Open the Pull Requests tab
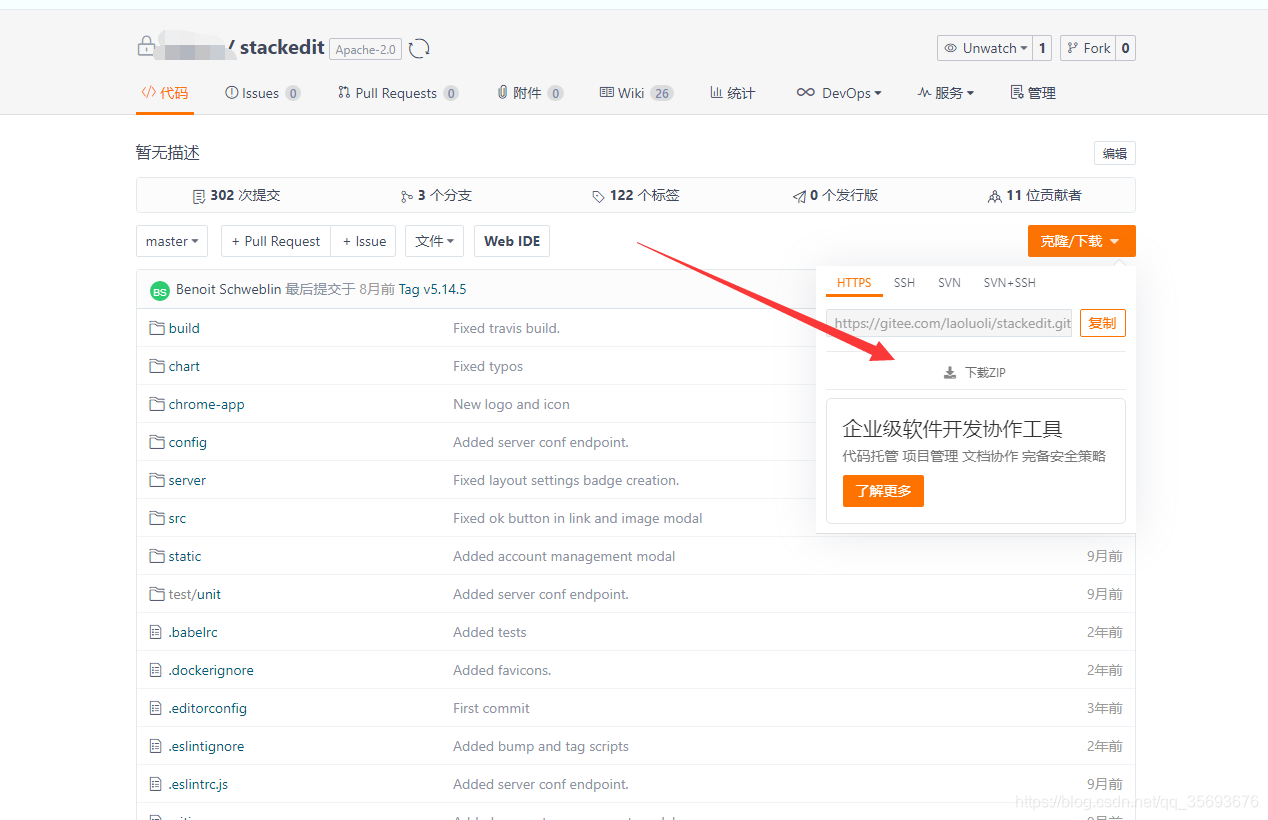Viewport: 1268px width, 820px height. 398,93
